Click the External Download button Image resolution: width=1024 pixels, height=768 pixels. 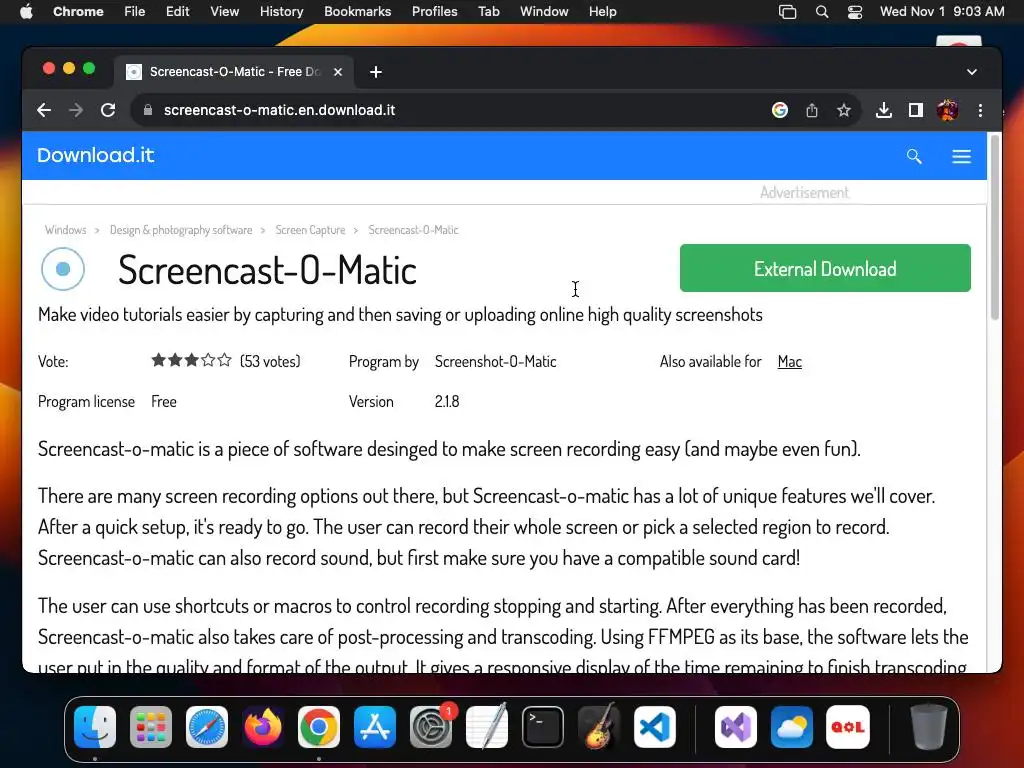[x=825, y=268]
